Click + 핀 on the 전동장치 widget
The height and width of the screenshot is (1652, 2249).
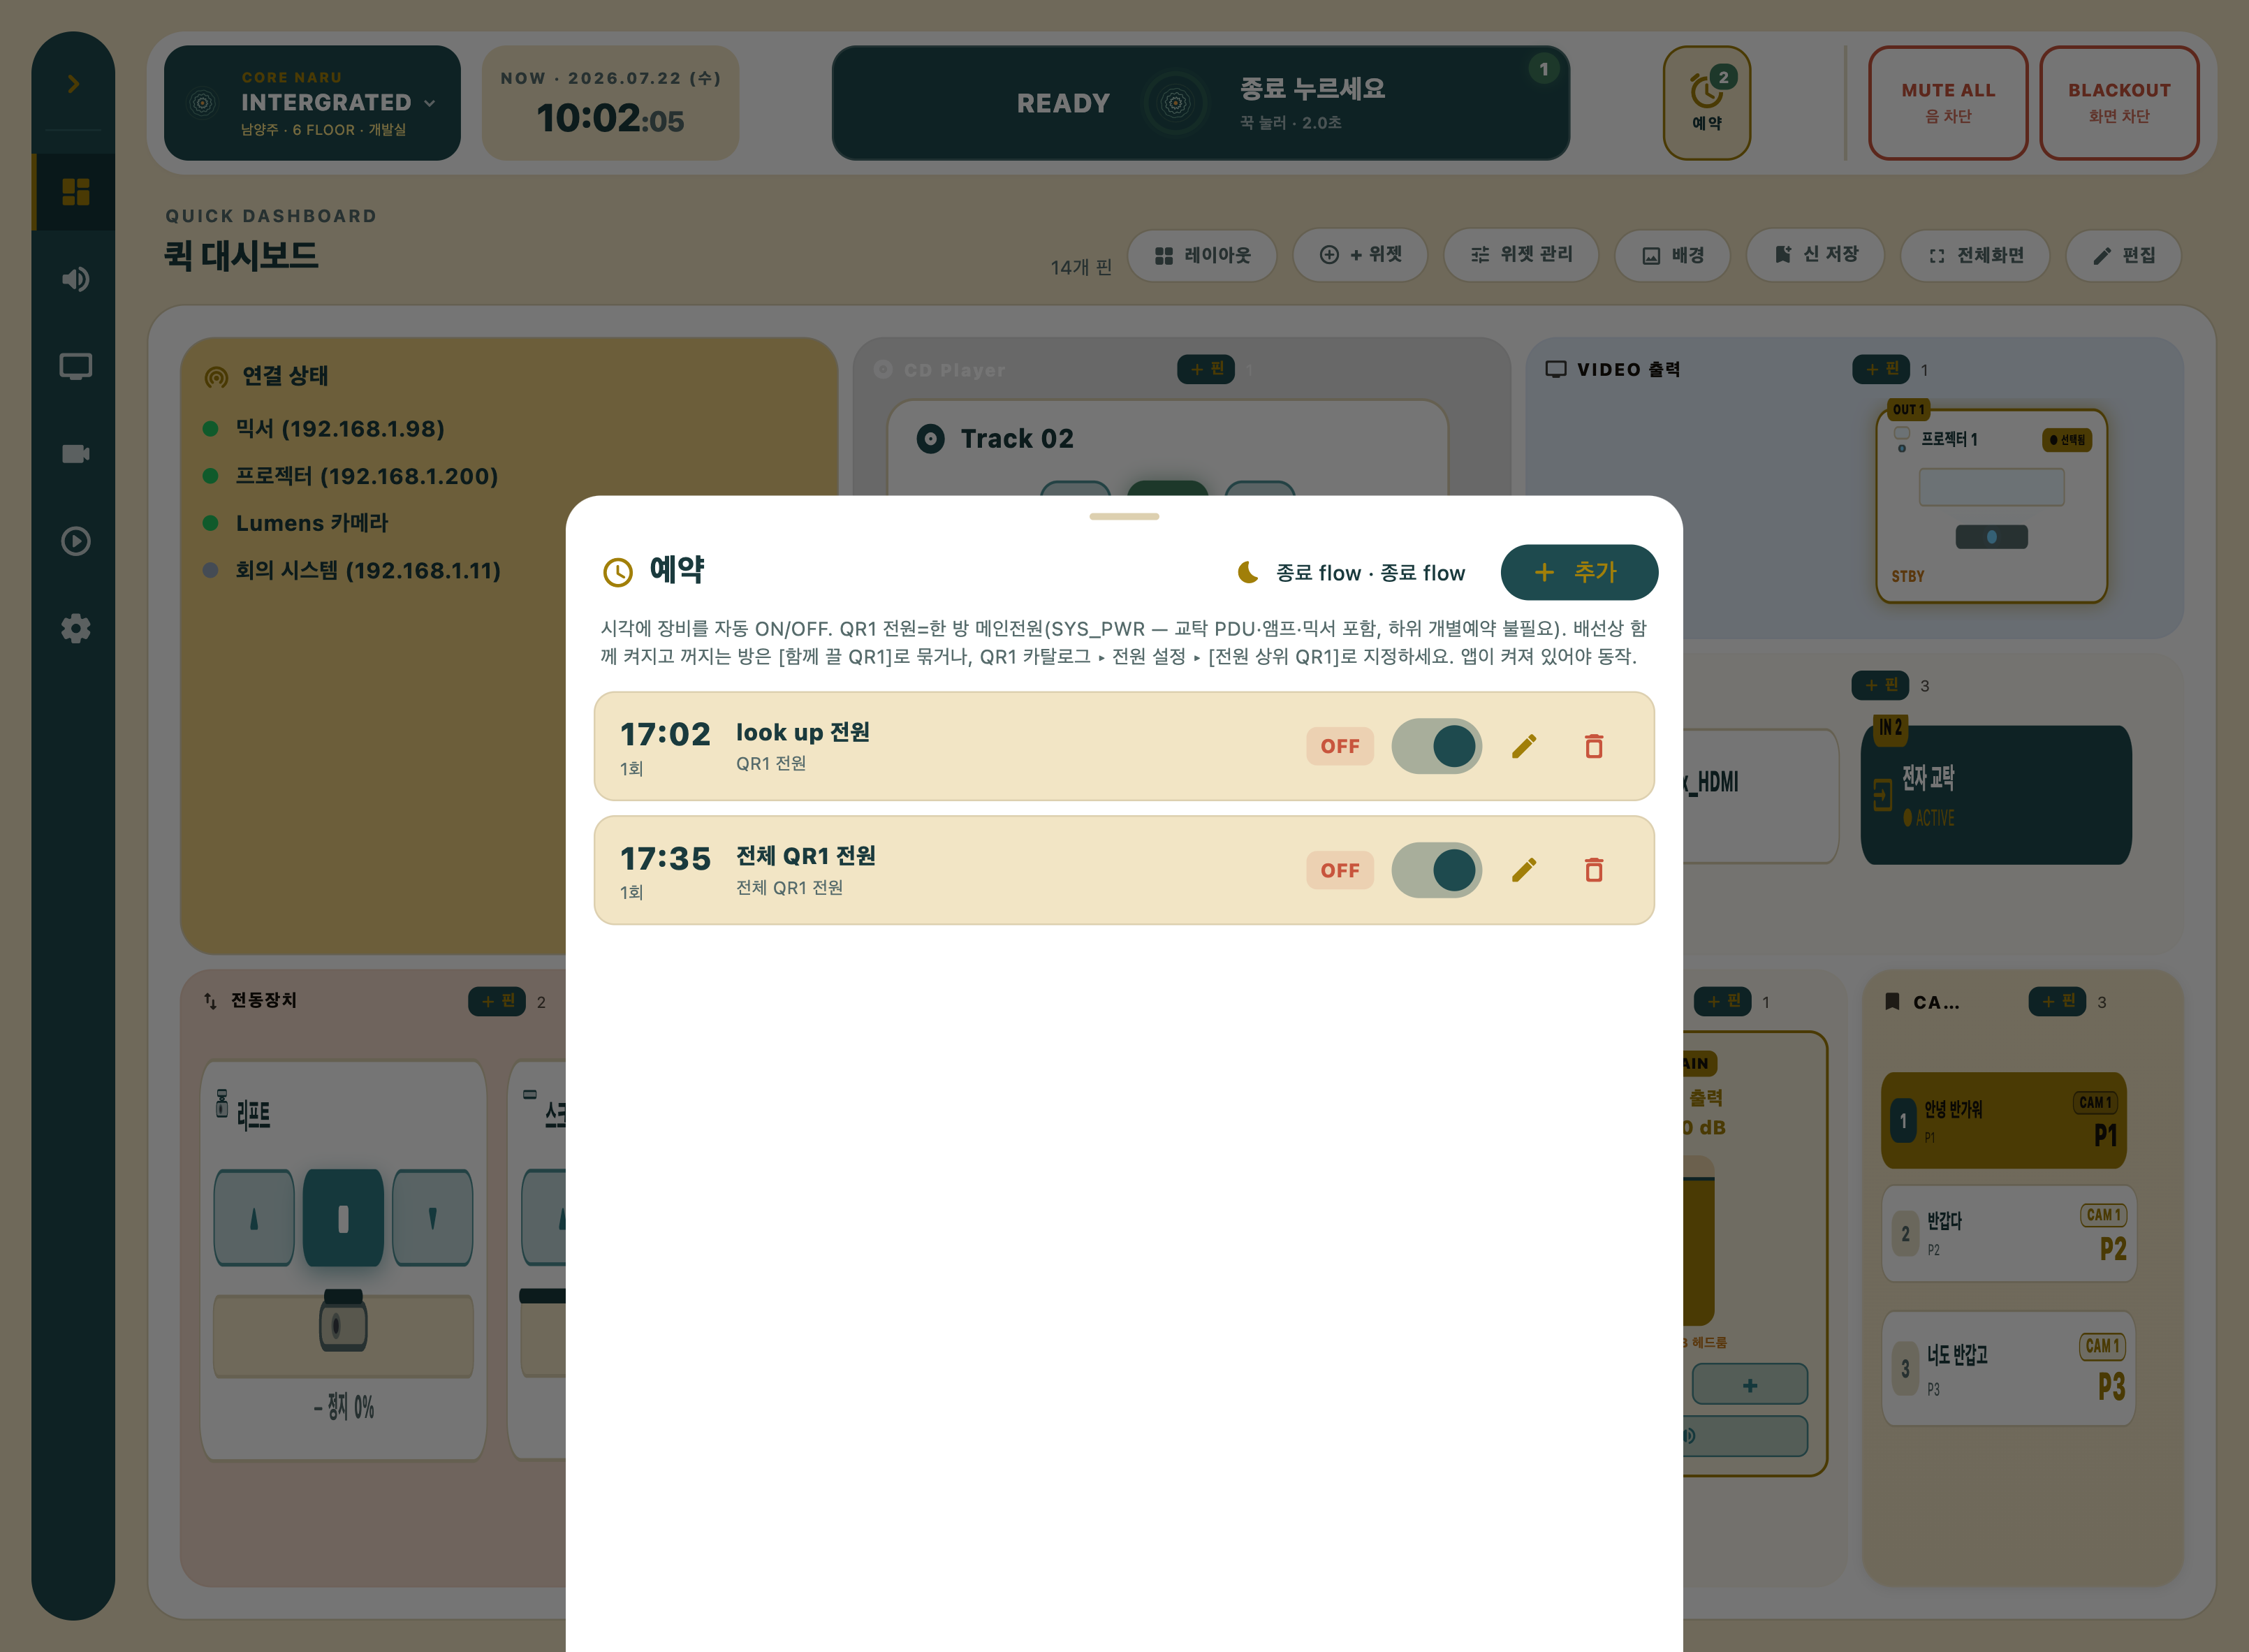click(x=497, y=1001)
